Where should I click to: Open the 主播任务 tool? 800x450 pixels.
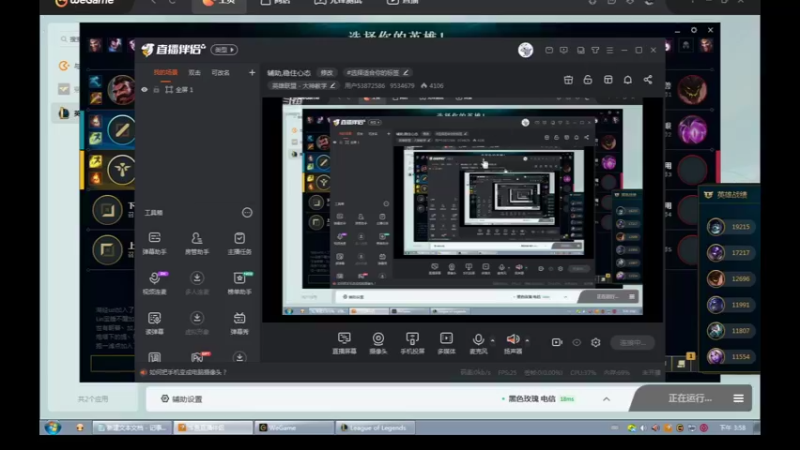[239, 243]
